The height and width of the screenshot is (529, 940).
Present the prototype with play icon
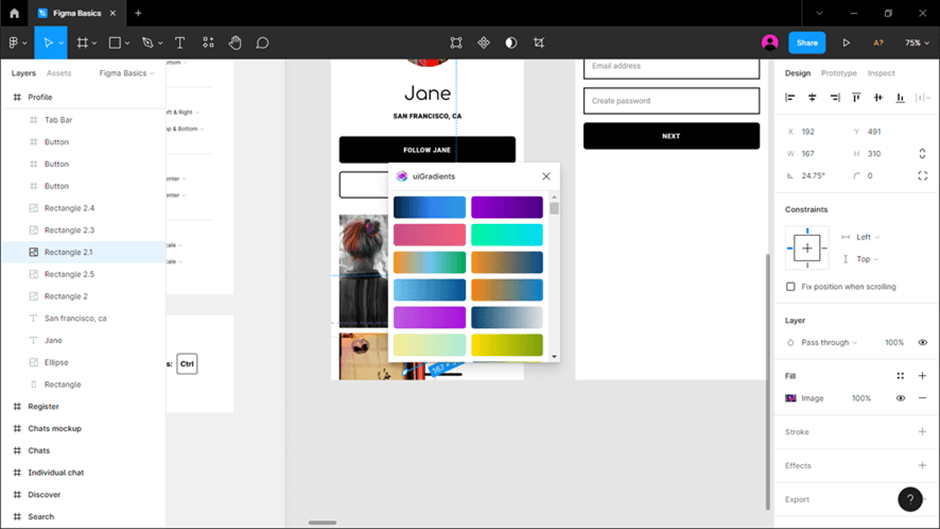(x=846, y=43)
